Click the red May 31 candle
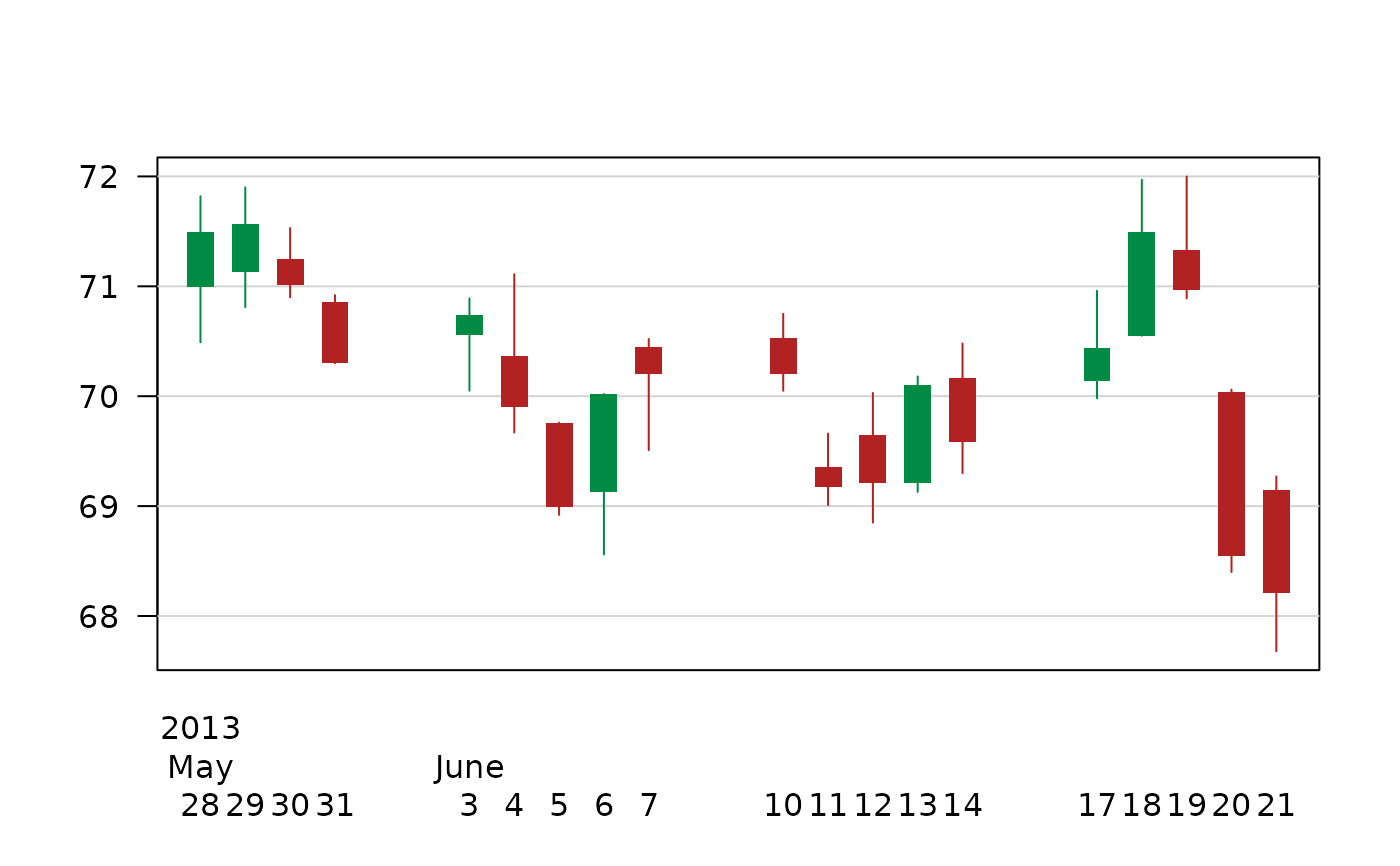Viewport: 1400px width, 866px height. click(335, 332)
